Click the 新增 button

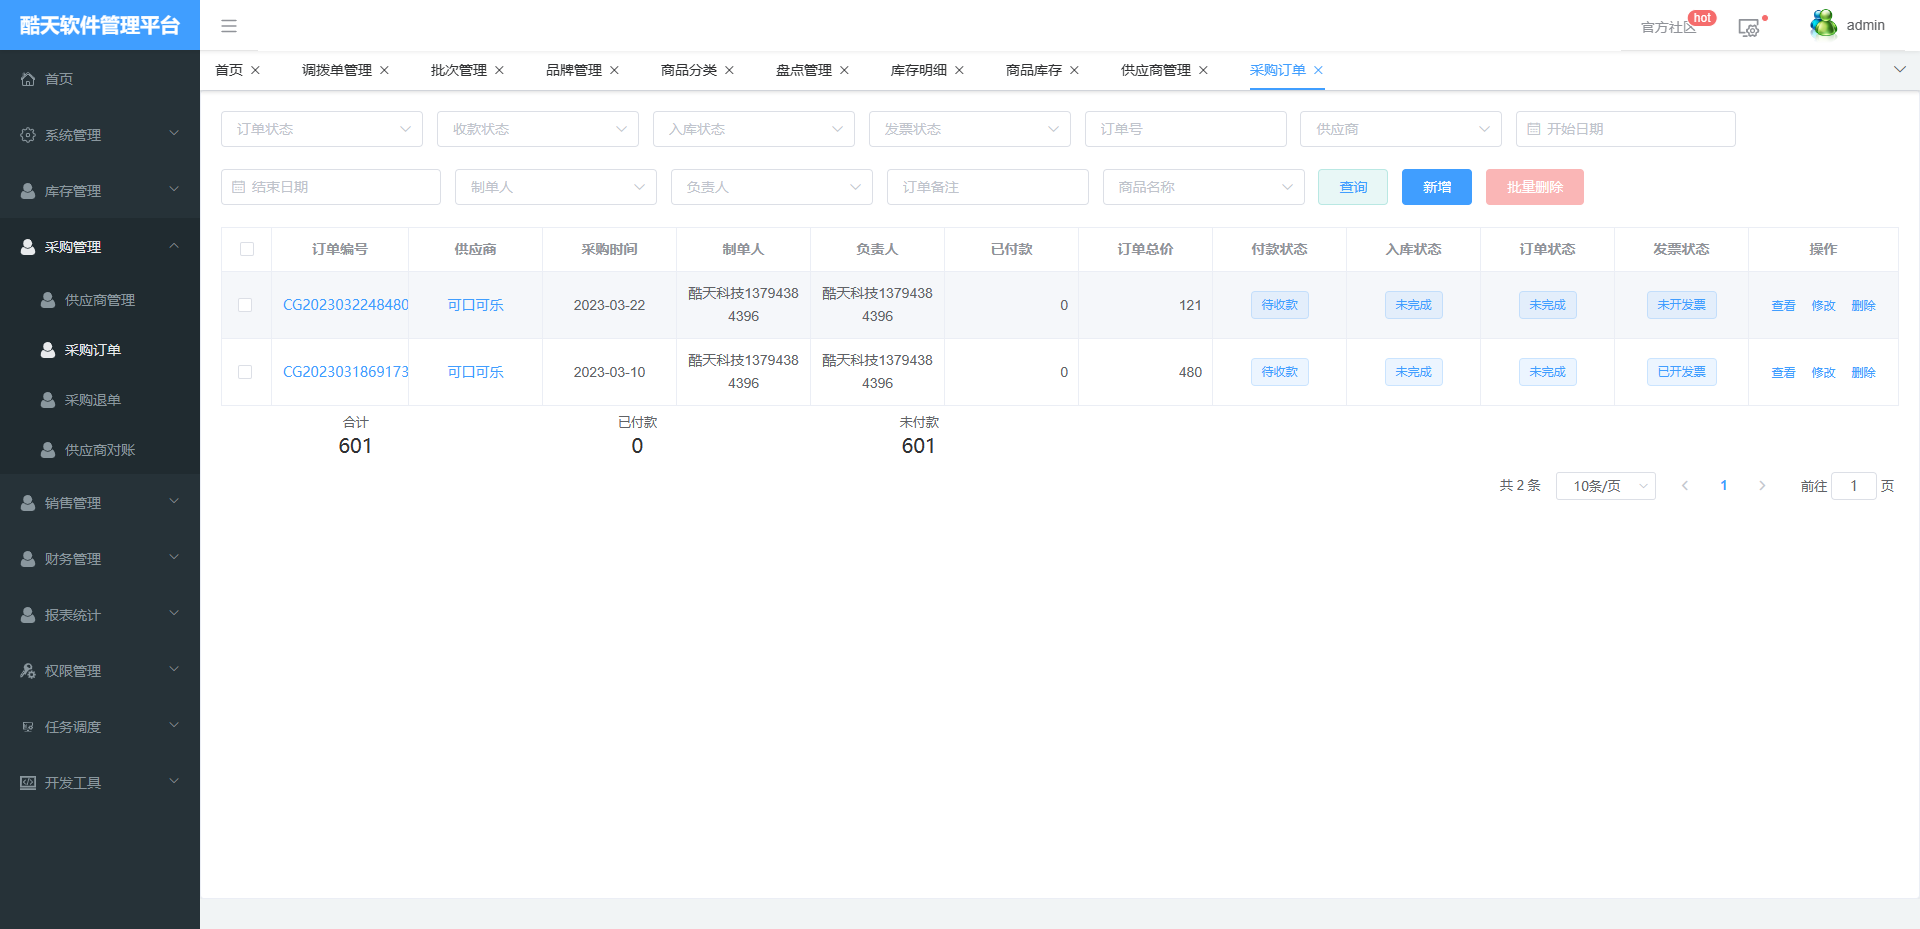coord(1436,187)
